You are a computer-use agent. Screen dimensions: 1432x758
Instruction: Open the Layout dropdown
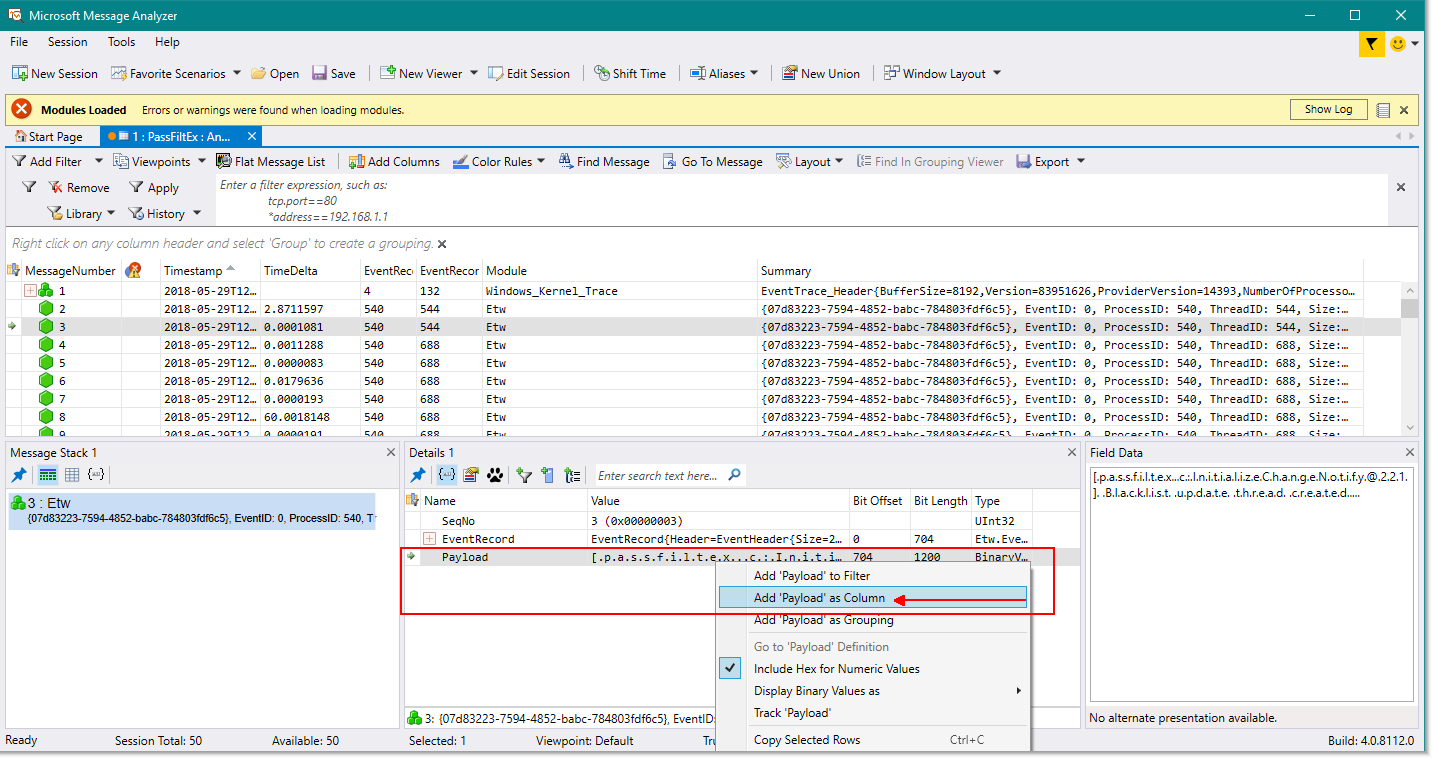point(810,161)
